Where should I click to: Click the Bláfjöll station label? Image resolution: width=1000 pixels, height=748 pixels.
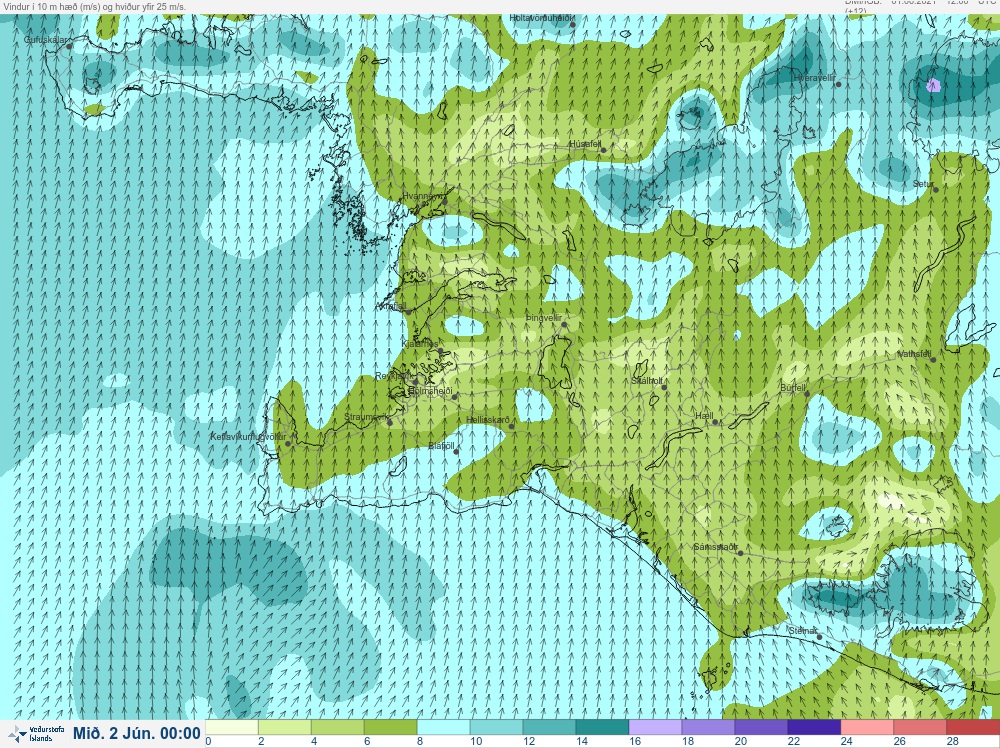pos(441,446)
